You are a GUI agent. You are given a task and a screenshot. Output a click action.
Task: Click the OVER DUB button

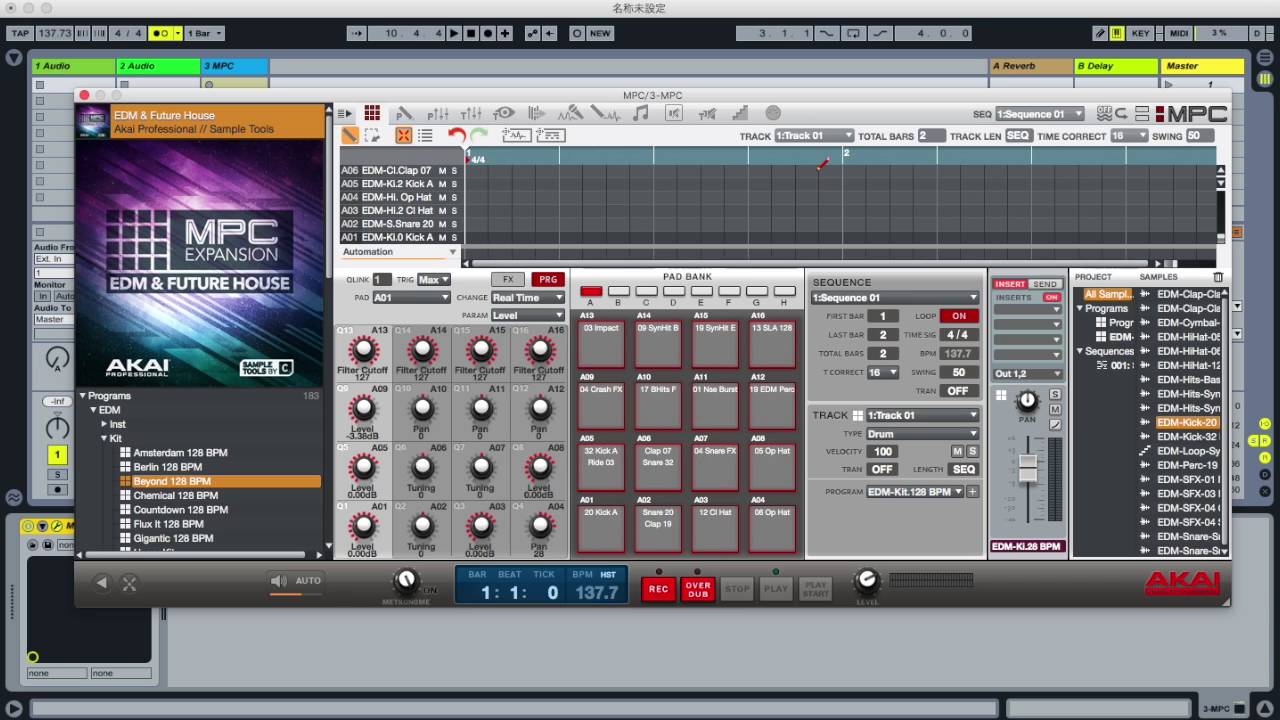(x=698, y=589)
